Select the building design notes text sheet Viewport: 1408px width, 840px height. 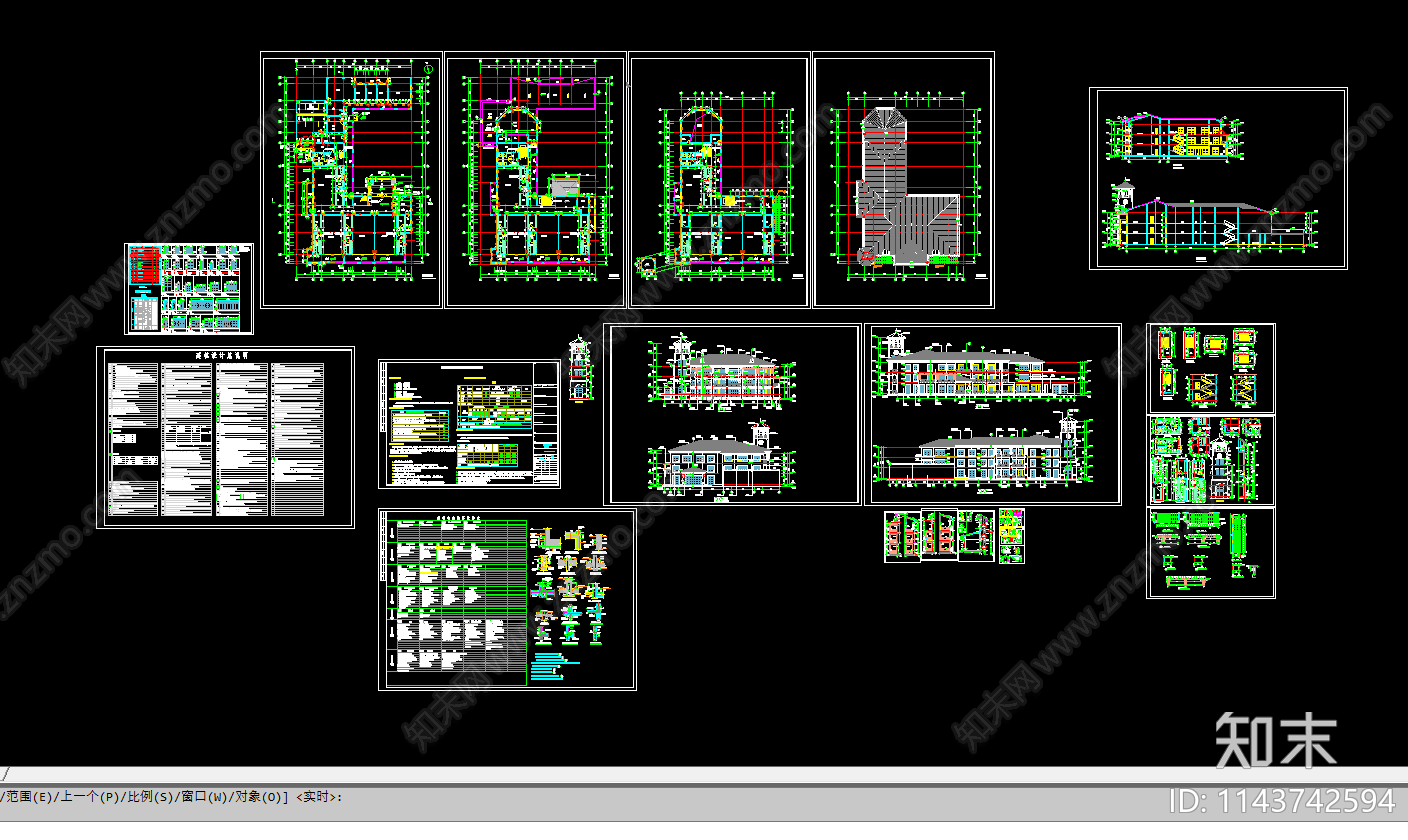click(226, 437)
